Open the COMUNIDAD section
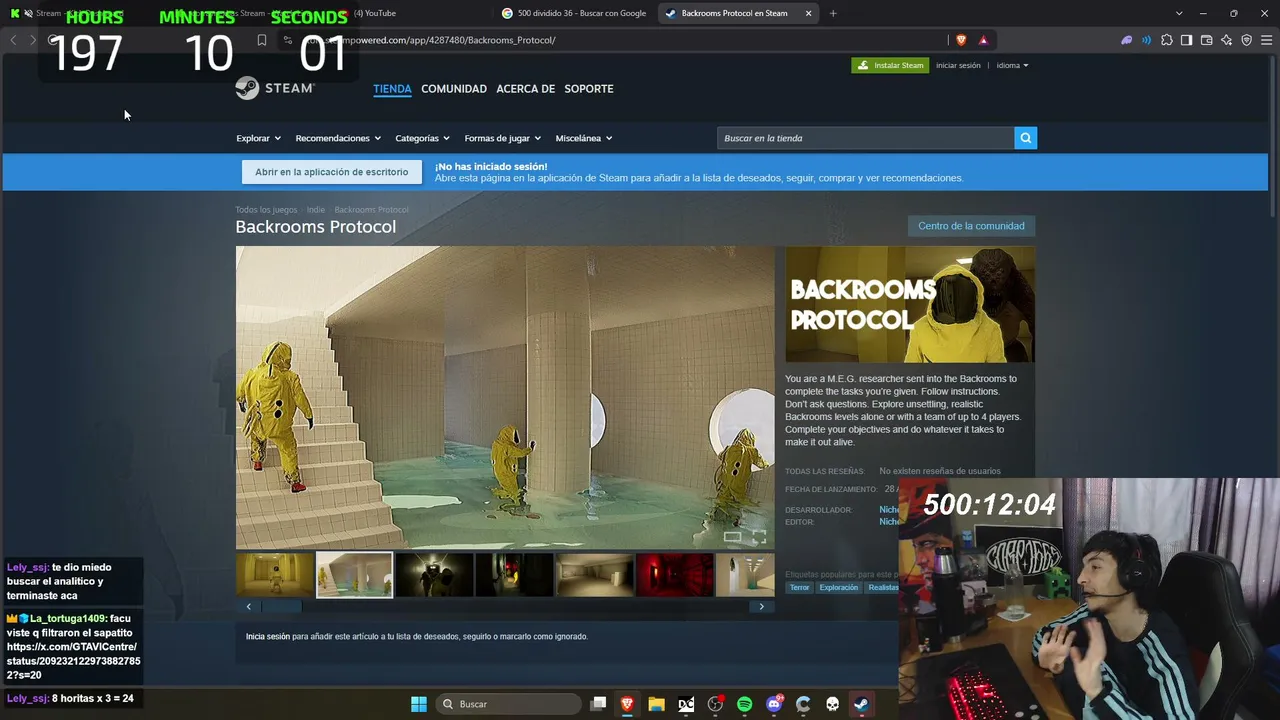Screen dimensions: 1280x720 click(x=454, y=89)
